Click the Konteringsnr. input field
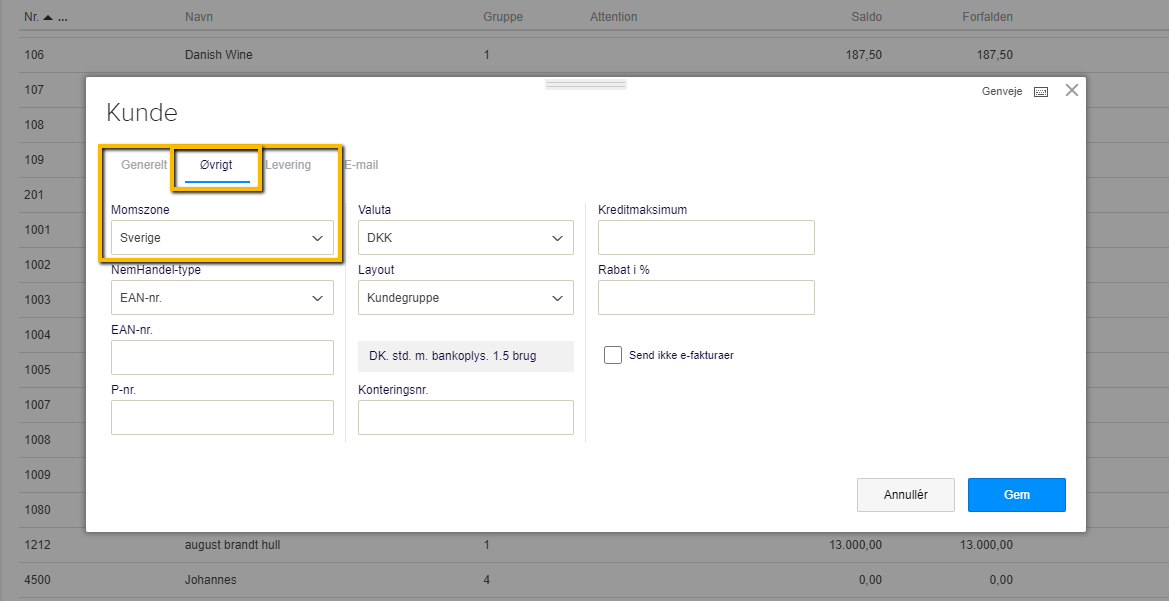Screen dimensions: 1169x601 (465, 418)
